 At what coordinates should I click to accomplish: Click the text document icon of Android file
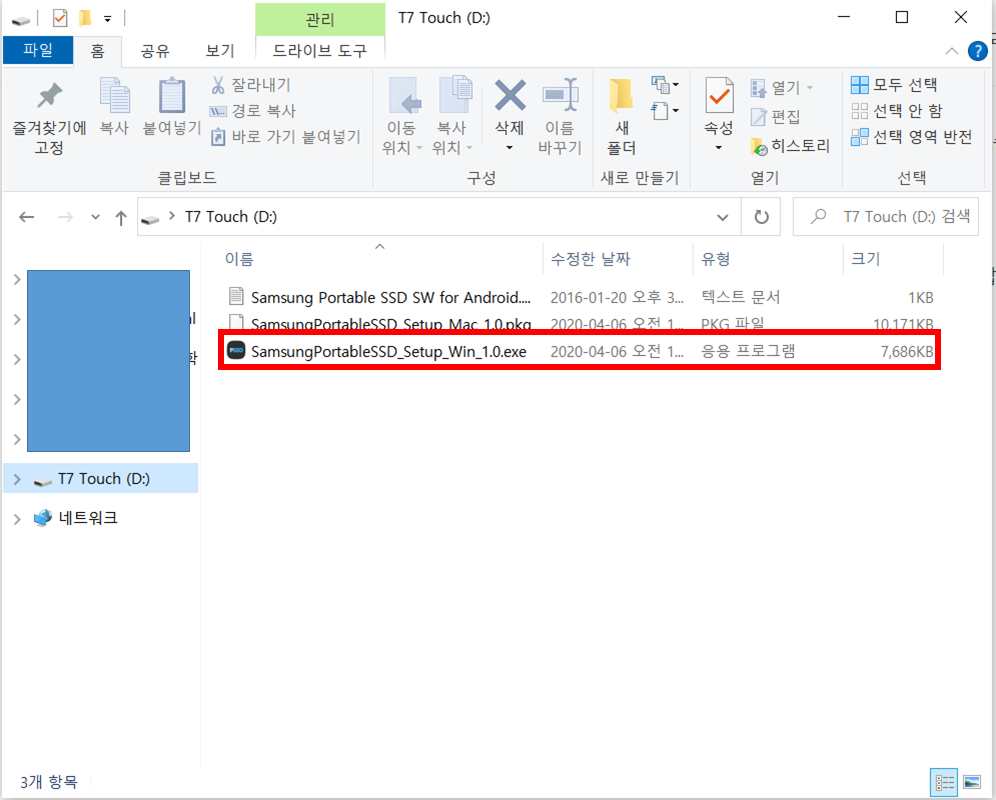click(236, 296)
